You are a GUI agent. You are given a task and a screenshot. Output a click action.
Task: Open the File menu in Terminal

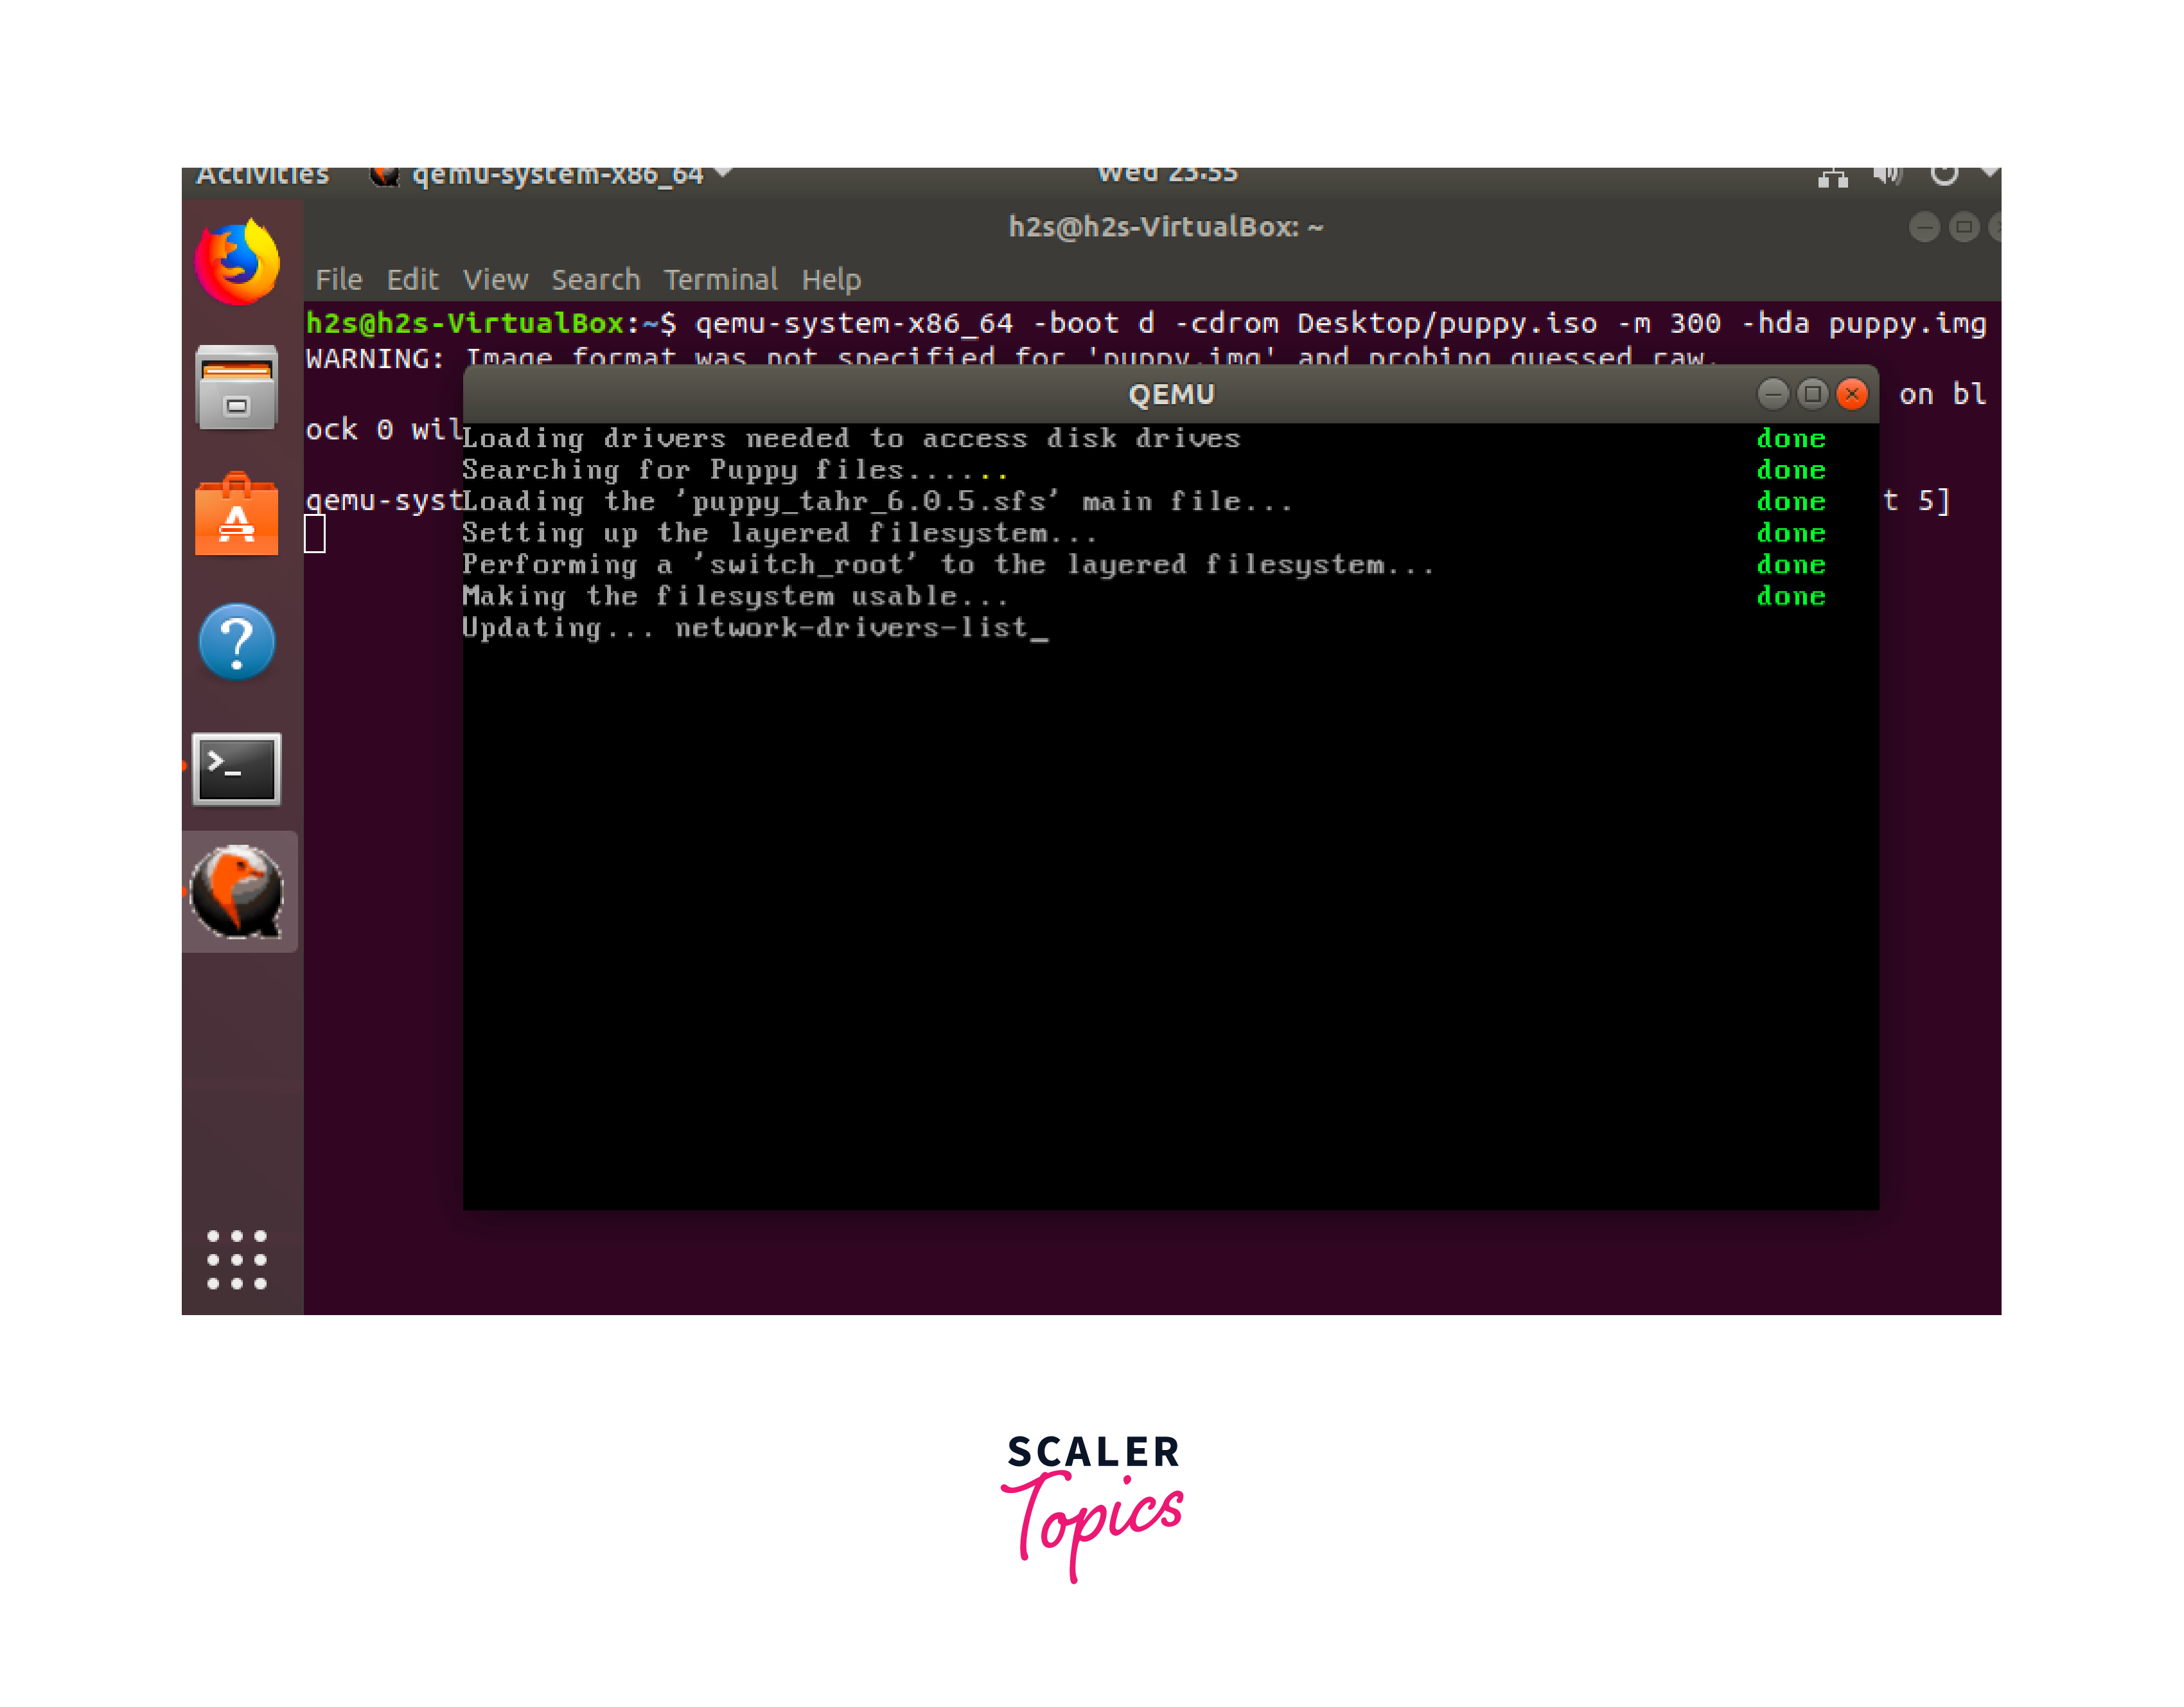pyautogui.click(x=338, y=280)
